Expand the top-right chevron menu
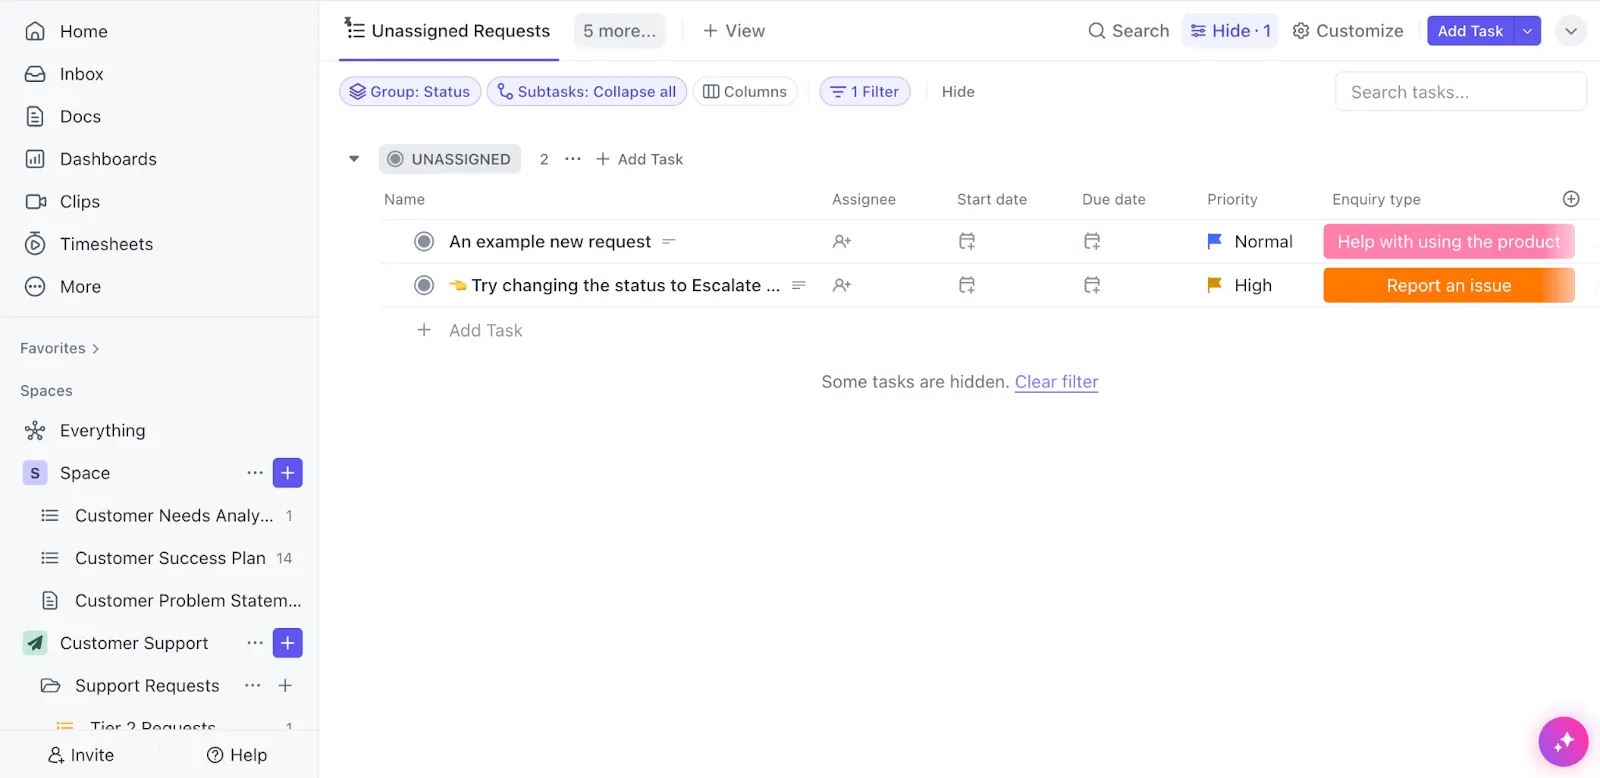 point(1571,31)
